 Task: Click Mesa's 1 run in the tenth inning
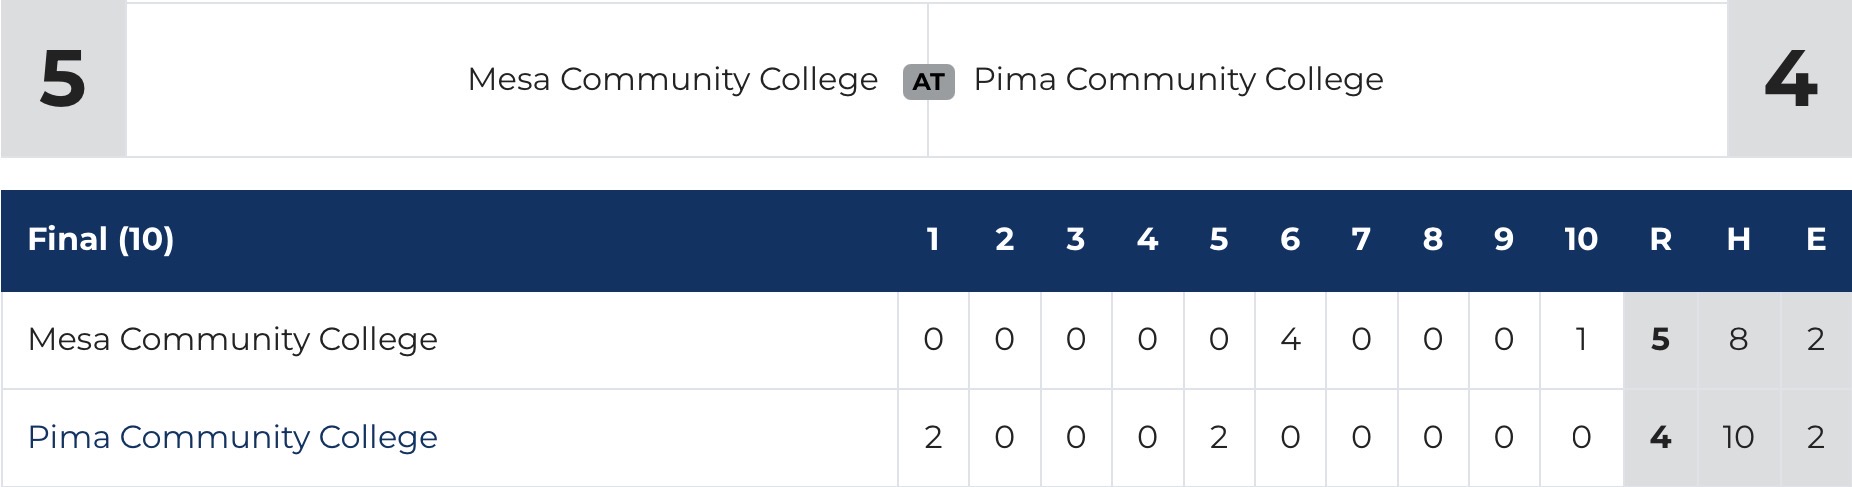pos(1580,339)
